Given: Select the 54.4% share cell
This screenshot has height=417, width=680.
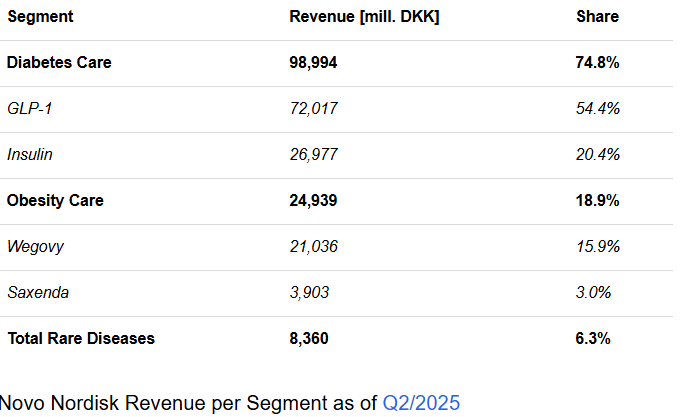Looking at the screenshot, I should coord(598,108).
